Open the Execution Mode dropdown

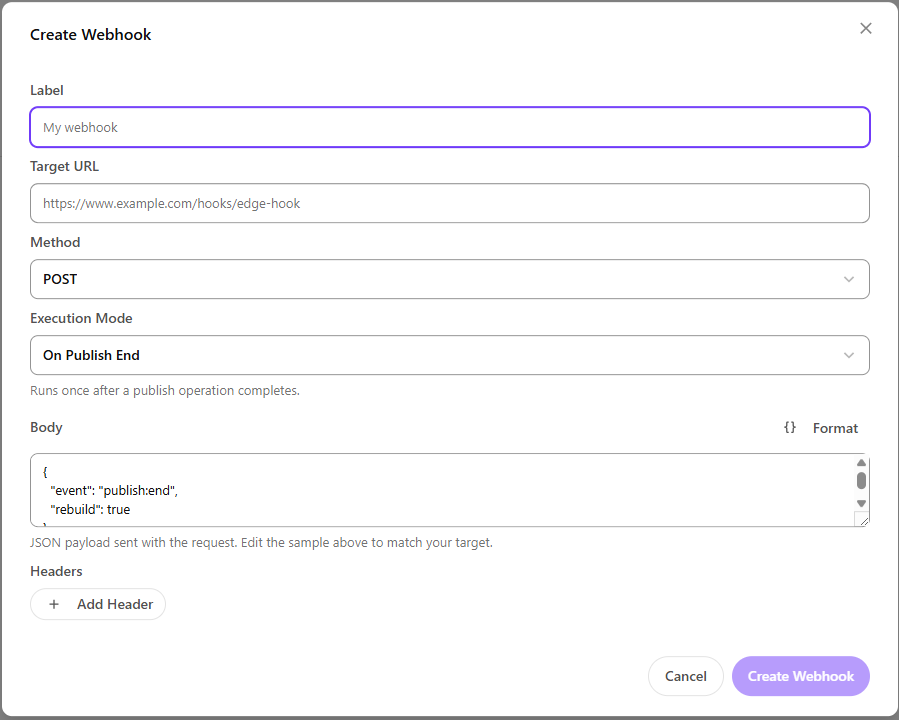[450, 355]
